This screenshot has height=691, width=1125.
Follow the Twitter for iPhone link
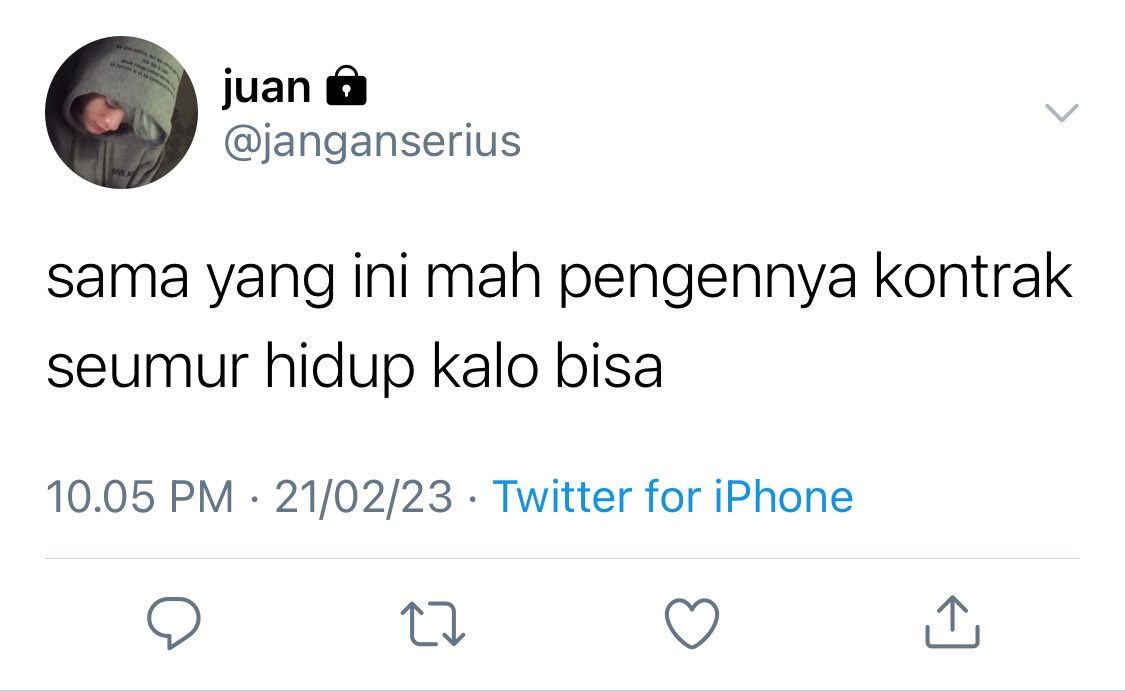[672, 497]
